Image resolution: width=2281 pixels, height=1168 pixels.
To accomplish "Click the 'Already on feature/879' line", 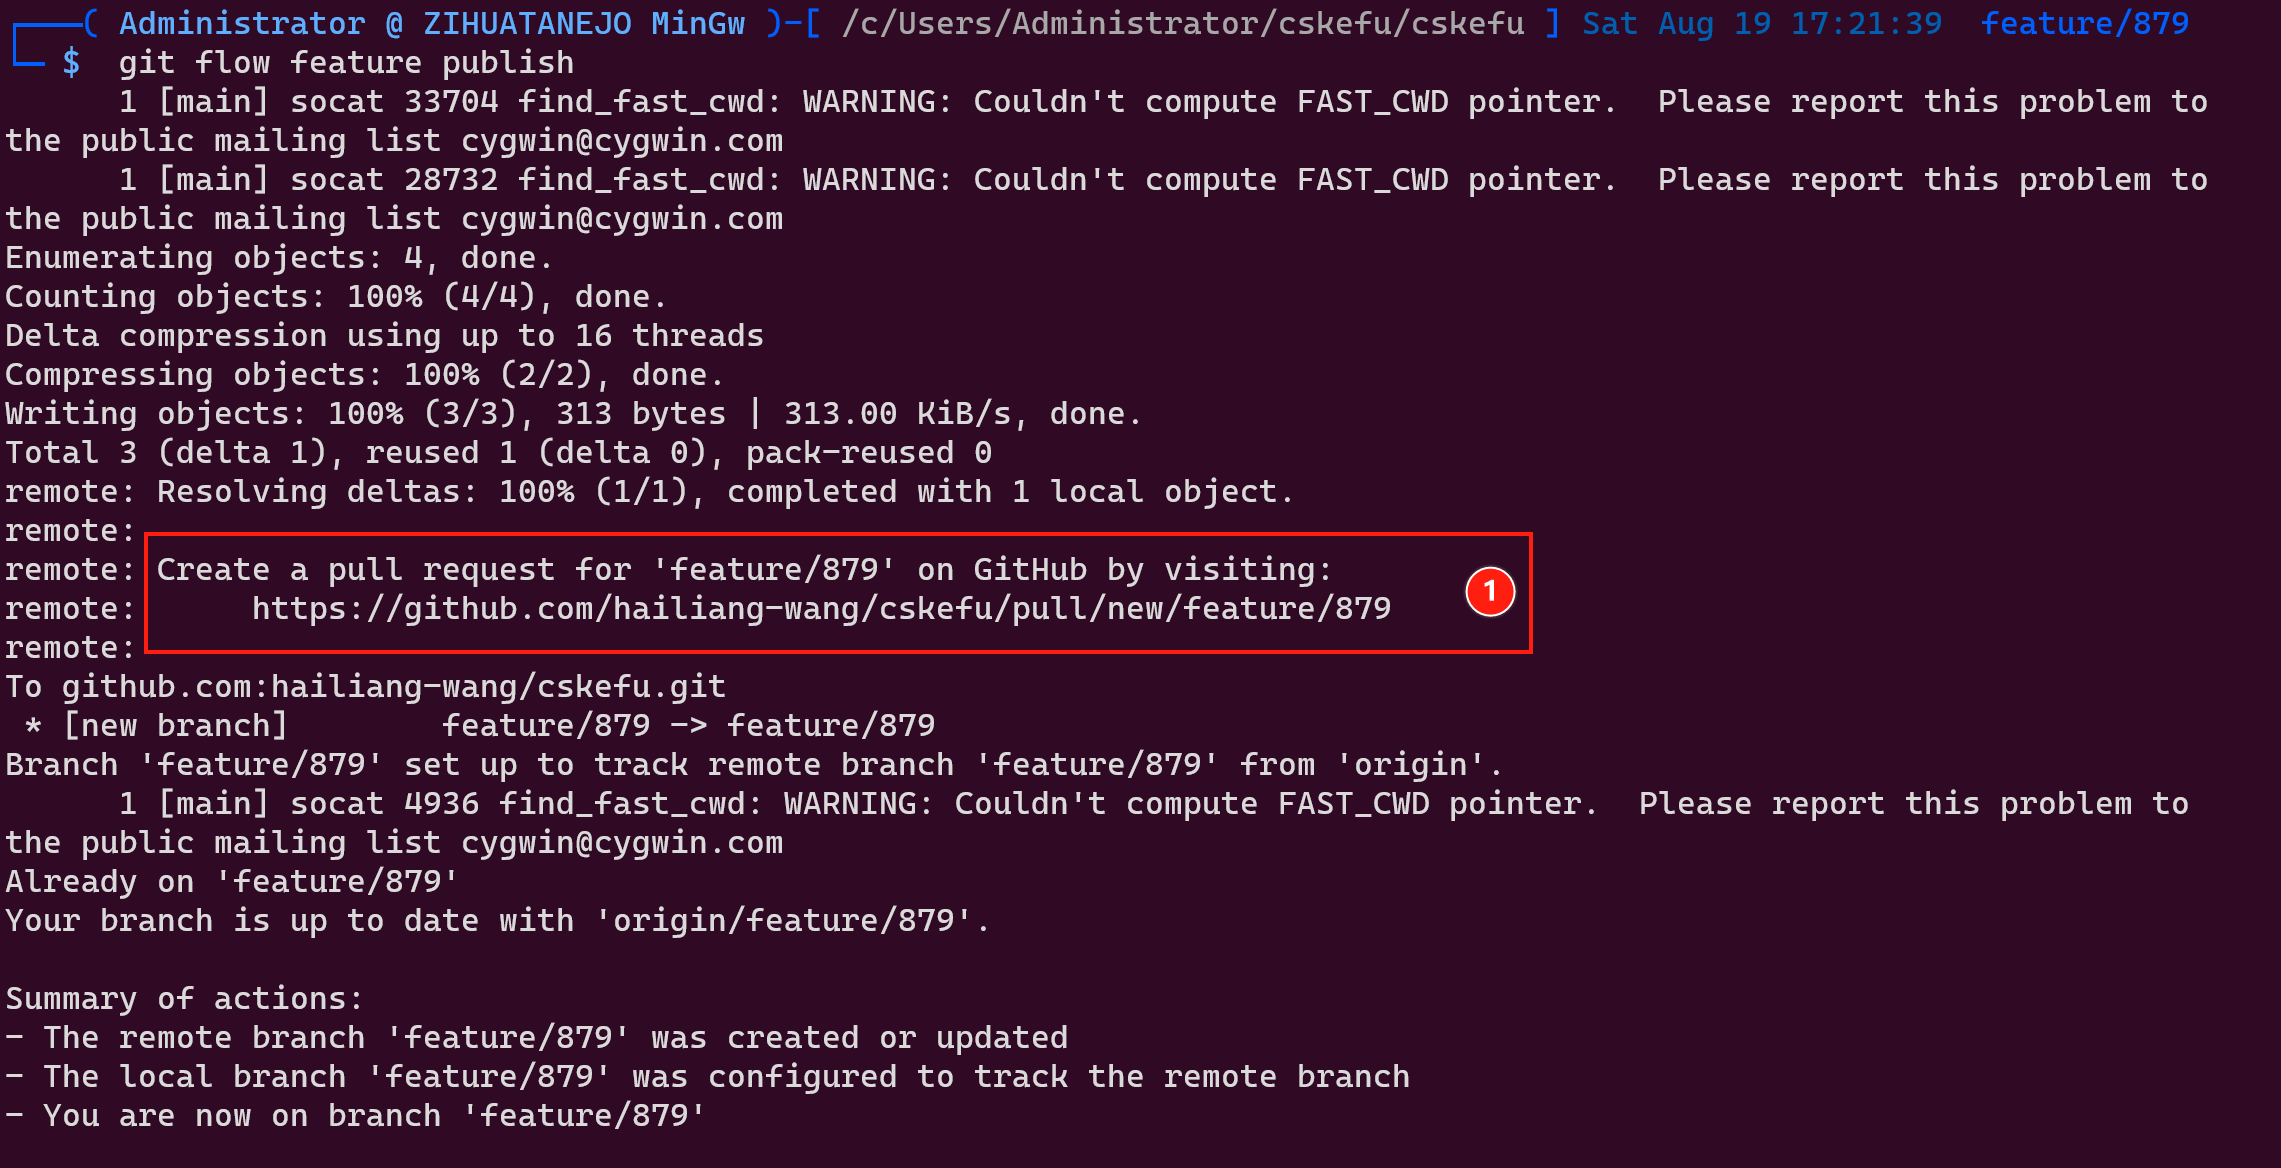I will pyautogui.click(x=232, y=882).
